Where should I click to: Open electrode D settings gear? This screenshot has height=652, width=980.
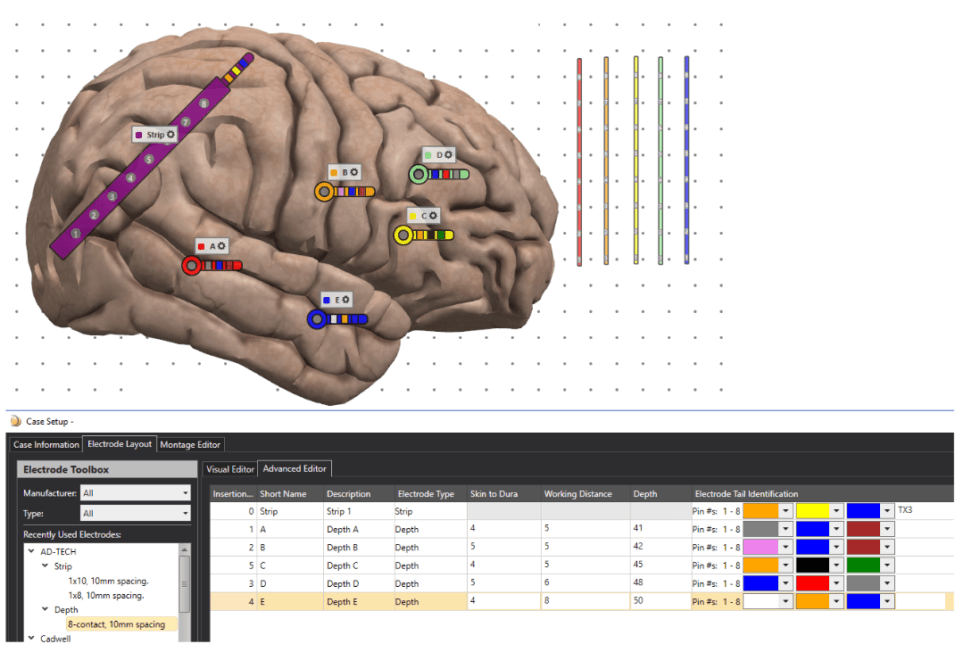(x=448, y=155)
